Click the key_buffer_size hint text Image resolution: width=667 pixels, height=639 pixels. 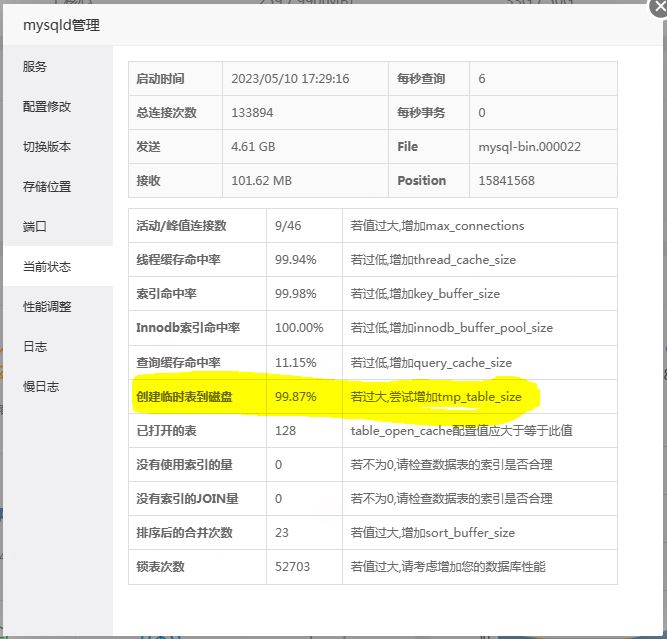tap(425, 294)
